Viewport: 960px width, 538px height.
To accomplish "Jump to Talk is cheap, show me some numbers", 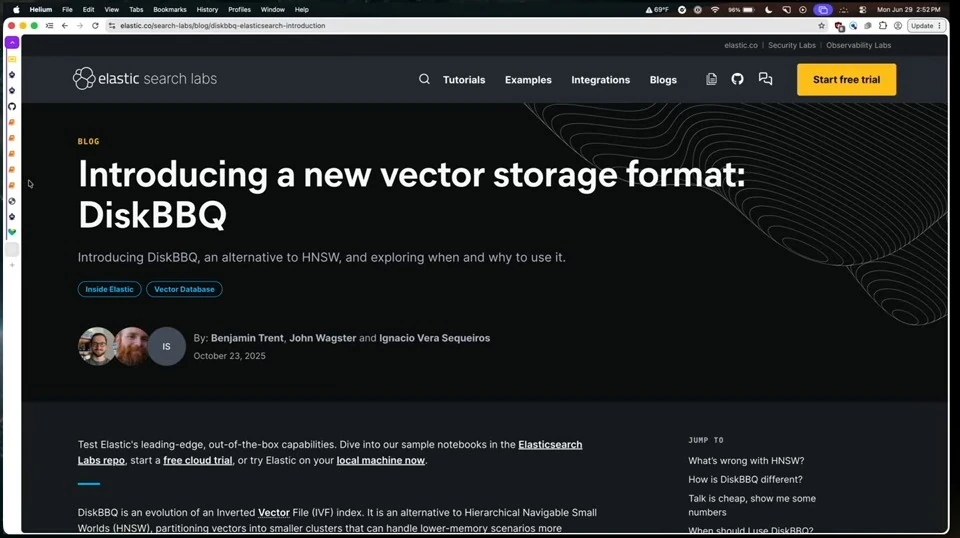I will pos(752,505).
